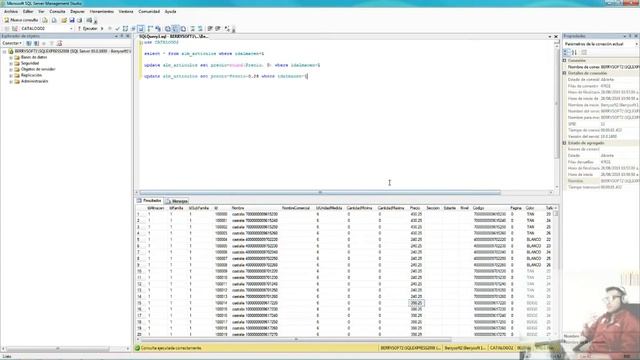Toggle the Results to Grid icon
Viewport: 640px width, 360px height.
click(176, 29)
